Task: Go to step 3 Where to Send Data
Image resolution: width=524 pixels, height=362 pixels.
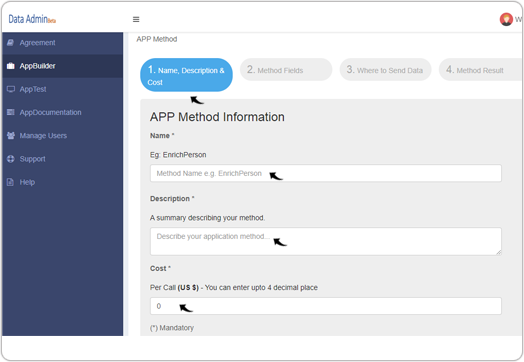Action: [385, 70]
